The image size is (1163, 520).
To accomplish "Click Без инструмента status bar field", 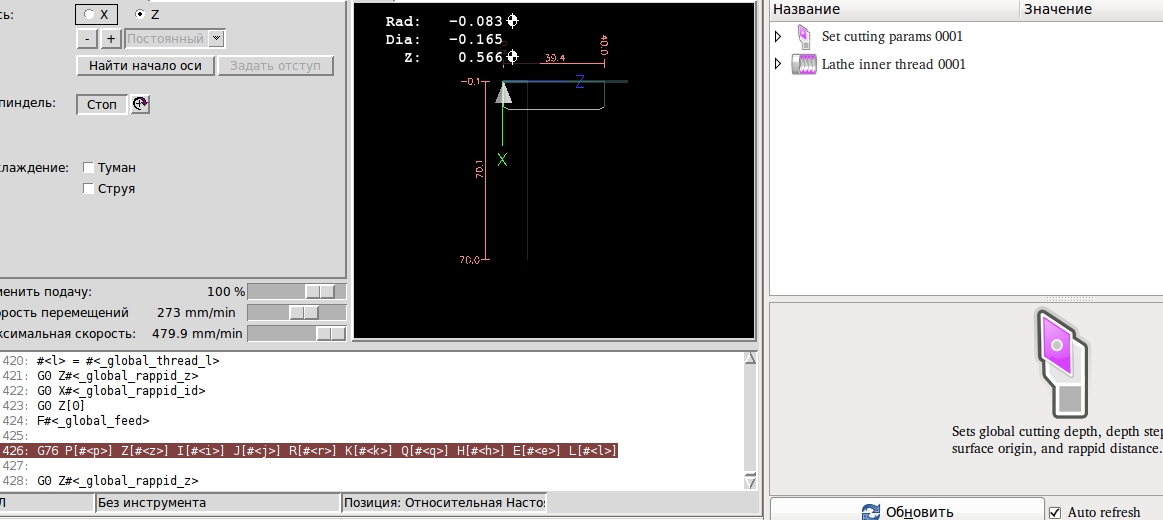I will tap(217, 503).
